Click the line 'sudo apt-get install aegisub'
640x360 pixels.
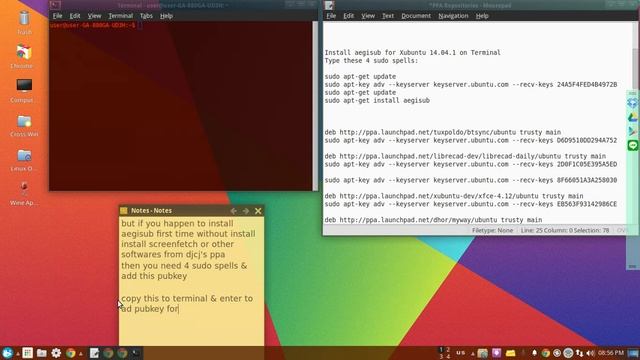[x=377, y=100]
